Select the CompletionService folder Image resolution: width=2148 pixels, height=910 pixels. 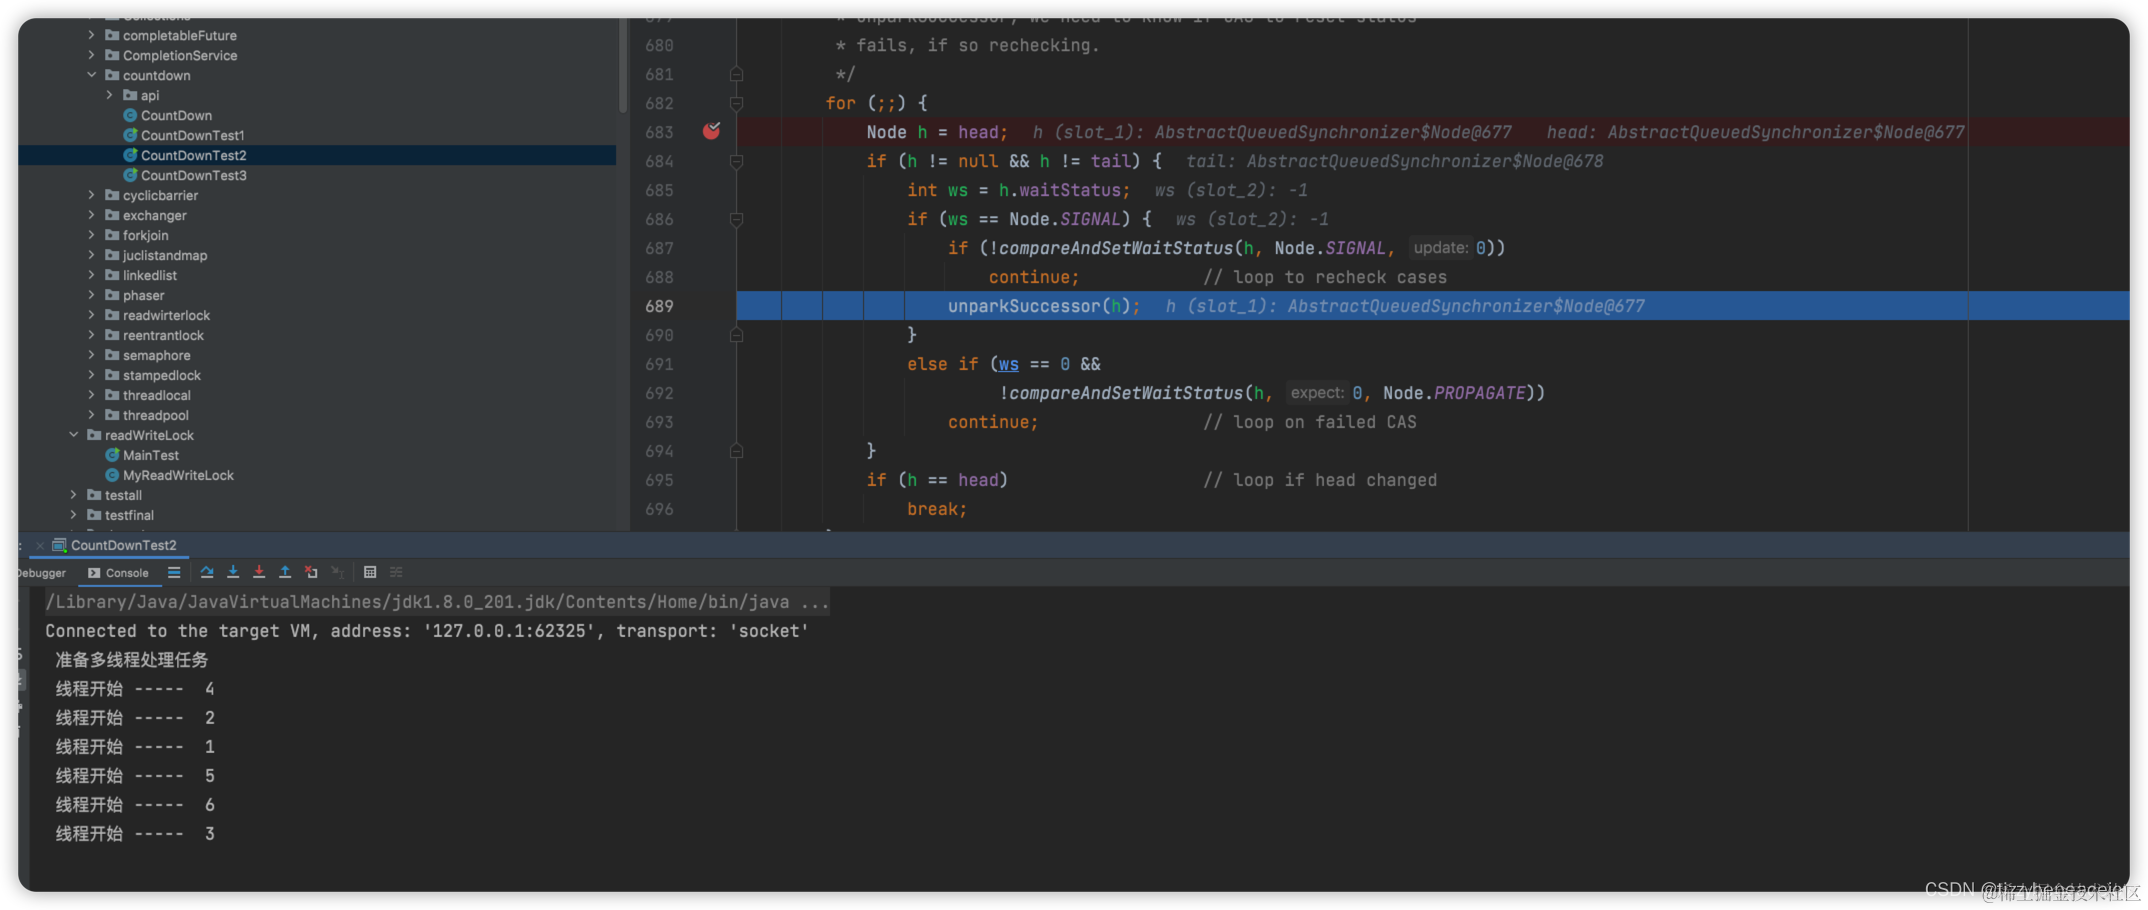click(x=180, y=55)
